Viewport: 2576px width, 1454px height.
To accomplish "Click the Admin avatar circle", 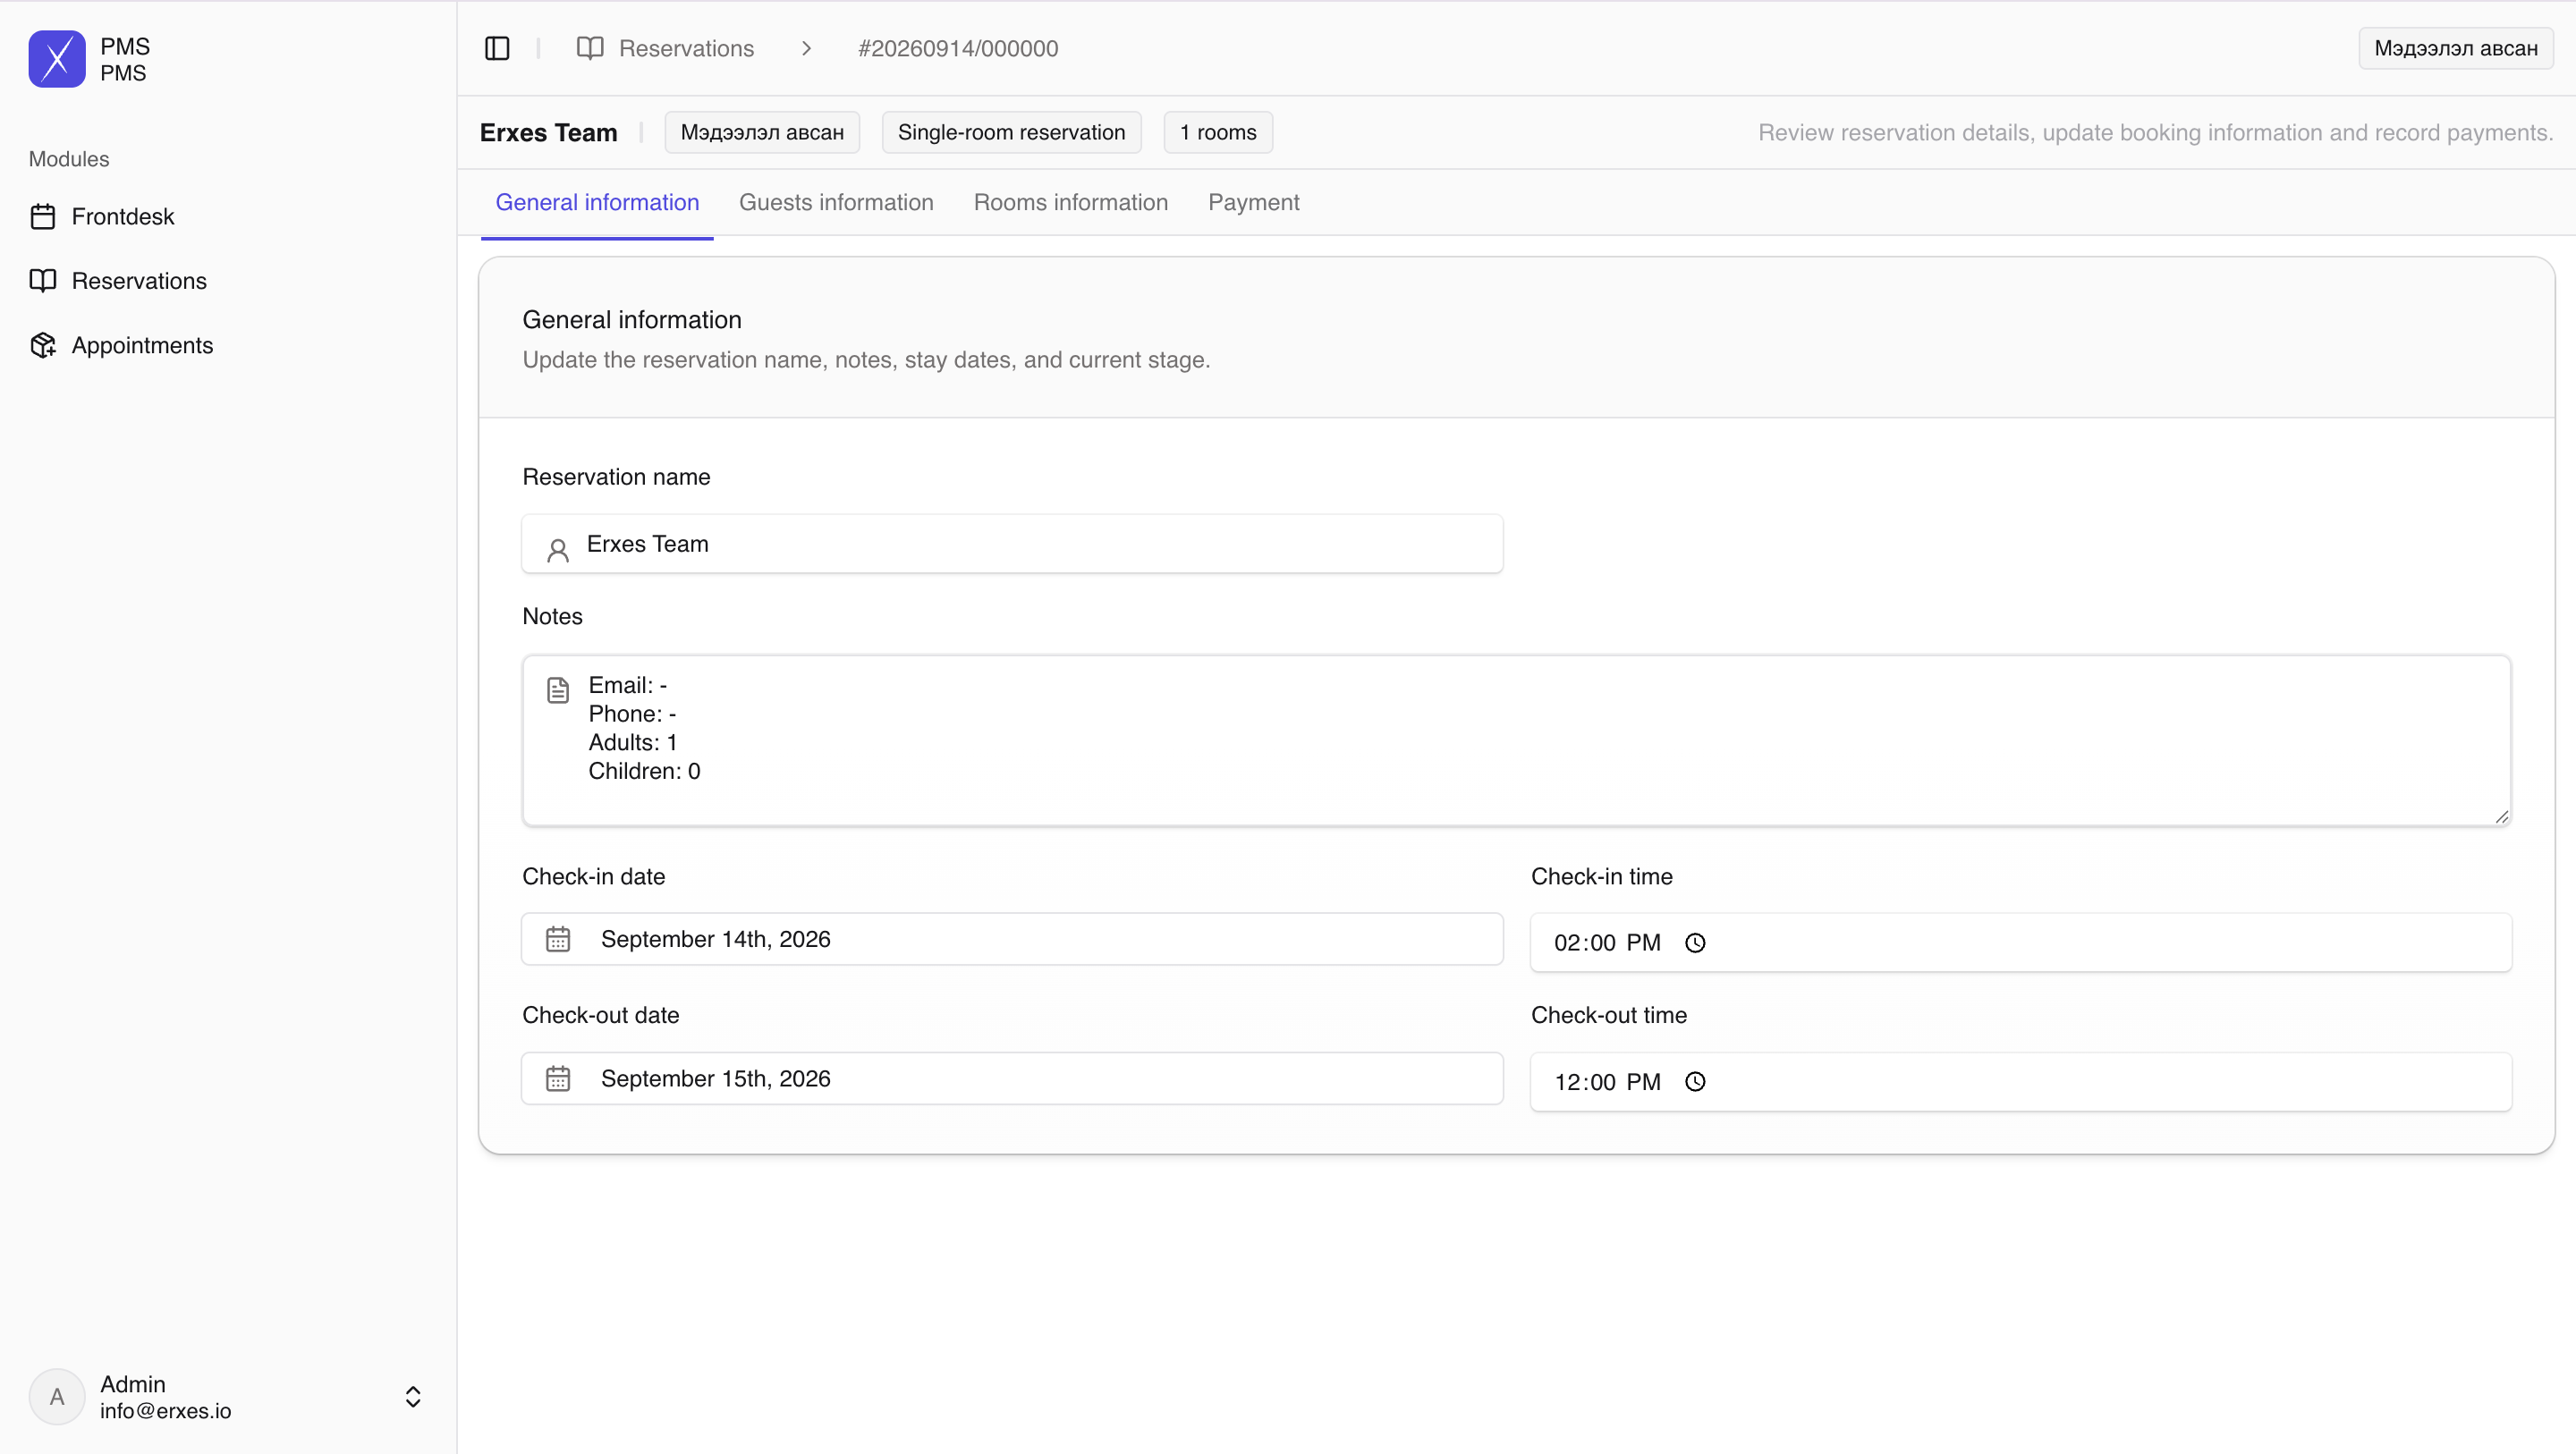I will 57,1397.
